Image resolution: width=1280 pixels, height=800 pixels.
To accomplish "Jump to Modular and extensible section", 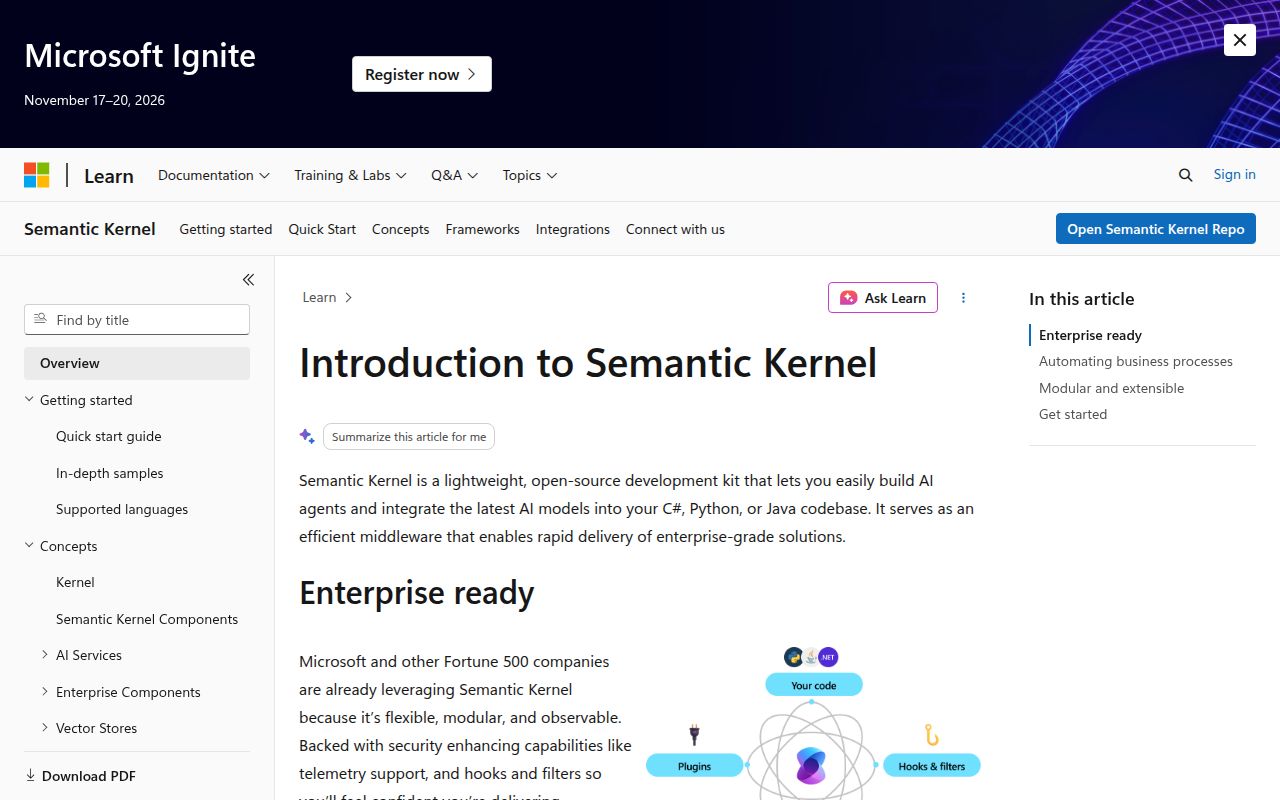I will click(x=1112, y=388).
